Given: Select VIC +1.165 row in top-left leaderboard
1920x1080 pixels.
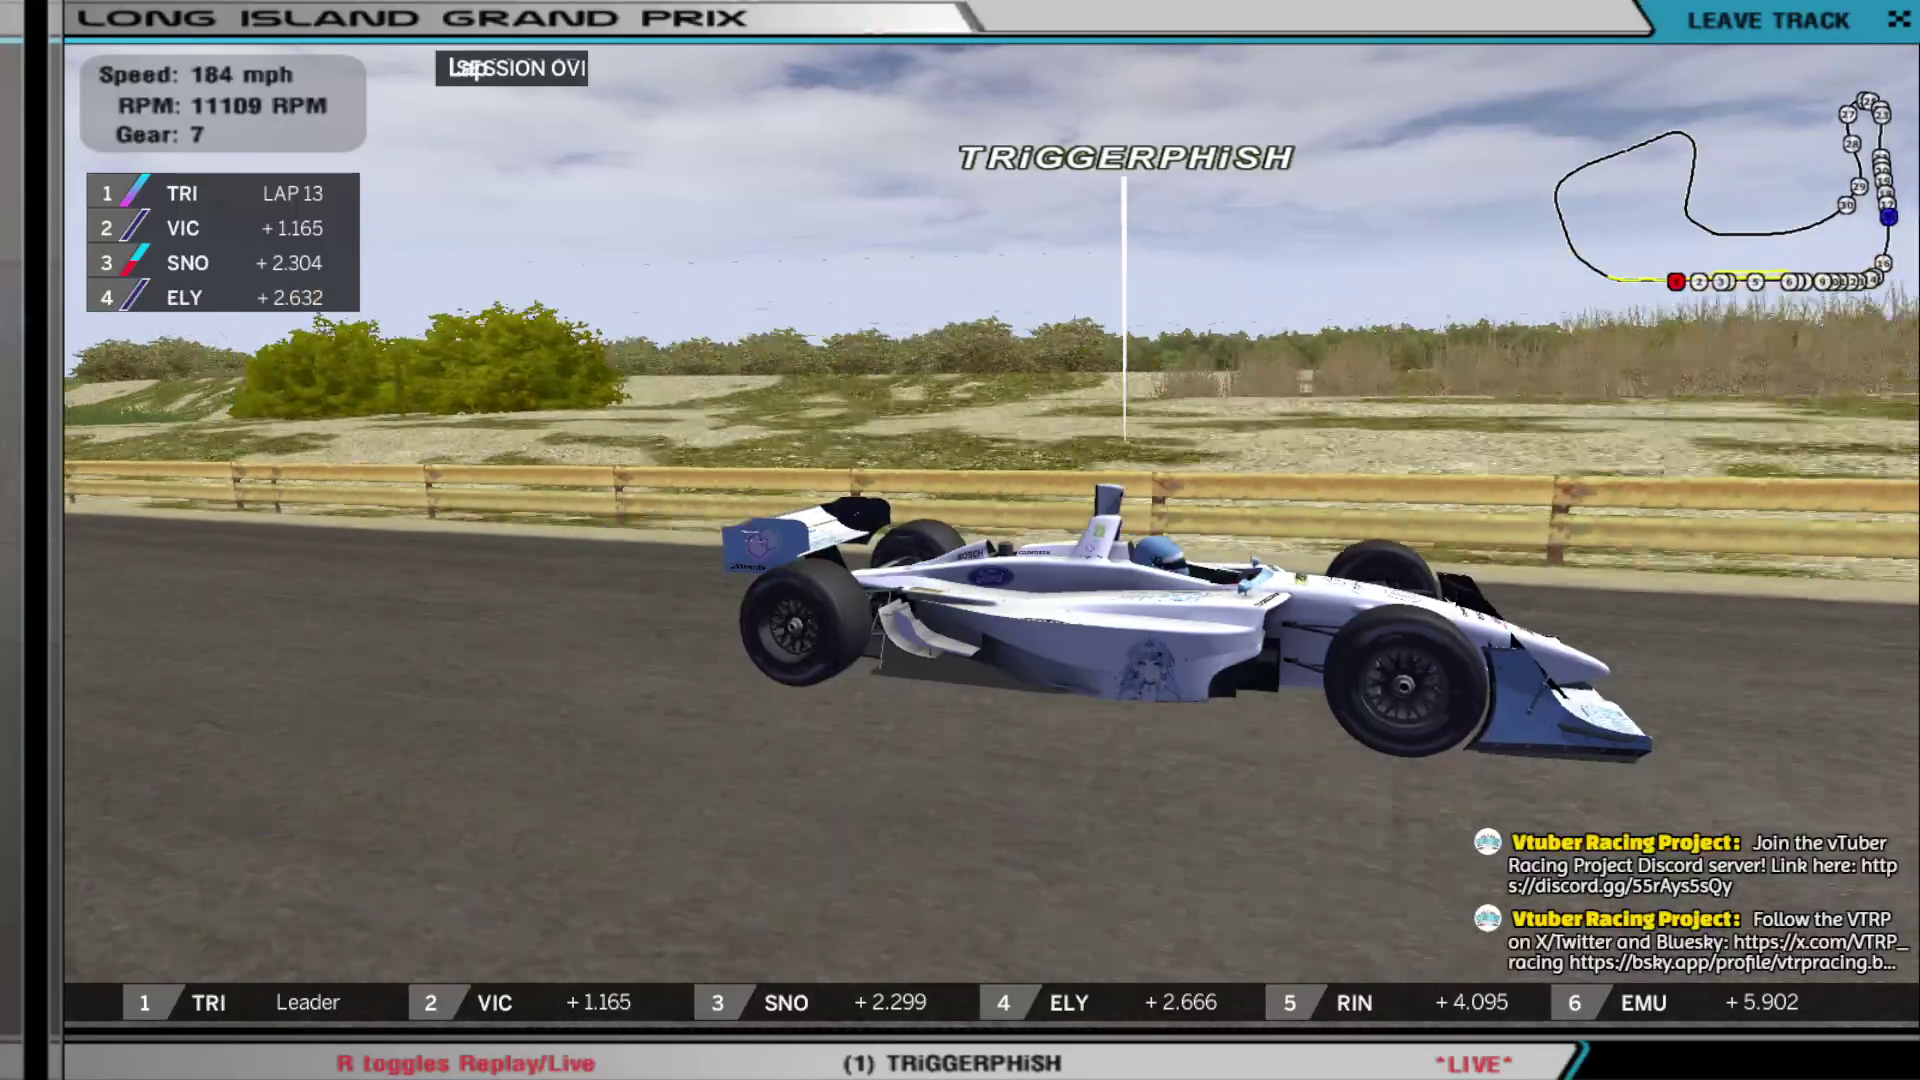Looking at the screenshot, I should tap(222, 228).
